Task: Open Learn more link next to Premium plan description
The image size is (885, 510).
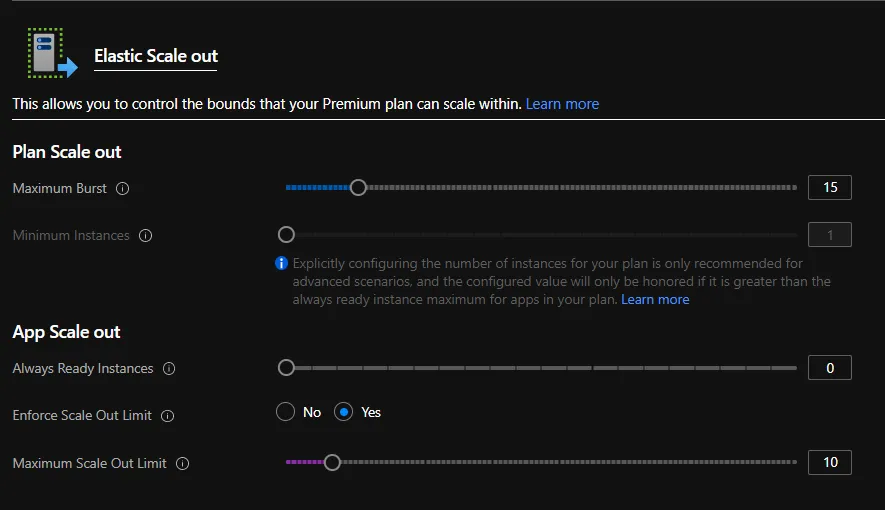Action: 562,104
